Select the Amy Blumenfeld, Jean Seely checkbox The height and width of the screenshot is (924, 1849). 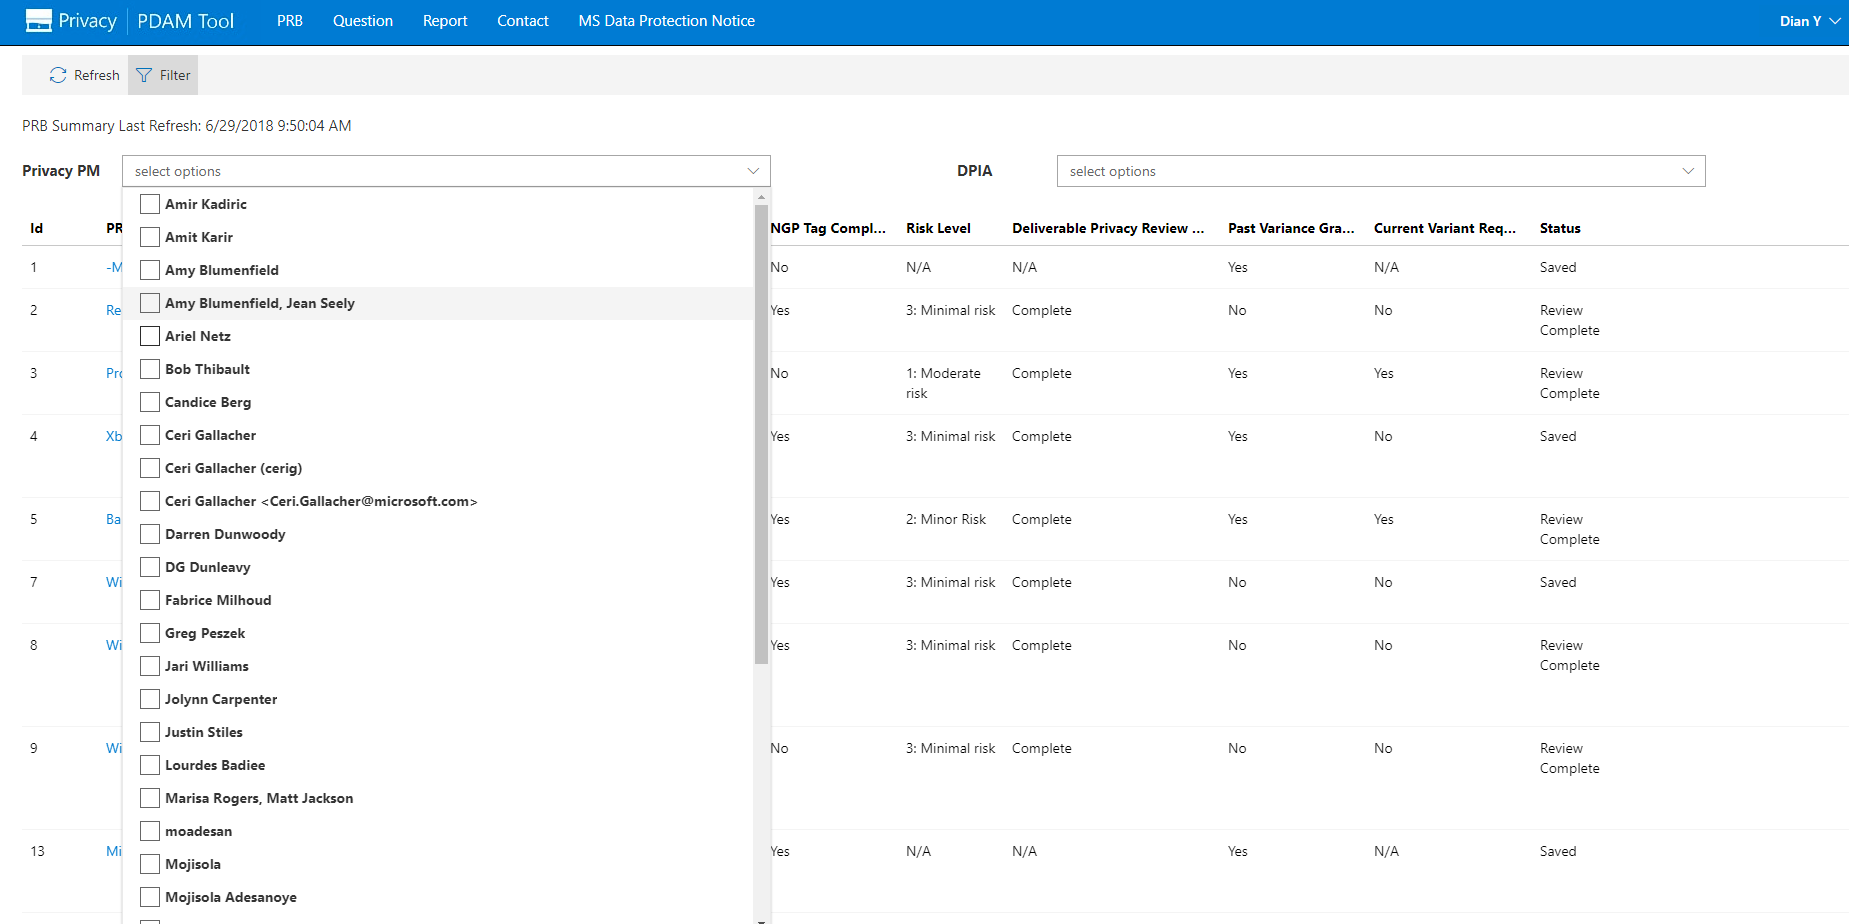pos(150,303)
